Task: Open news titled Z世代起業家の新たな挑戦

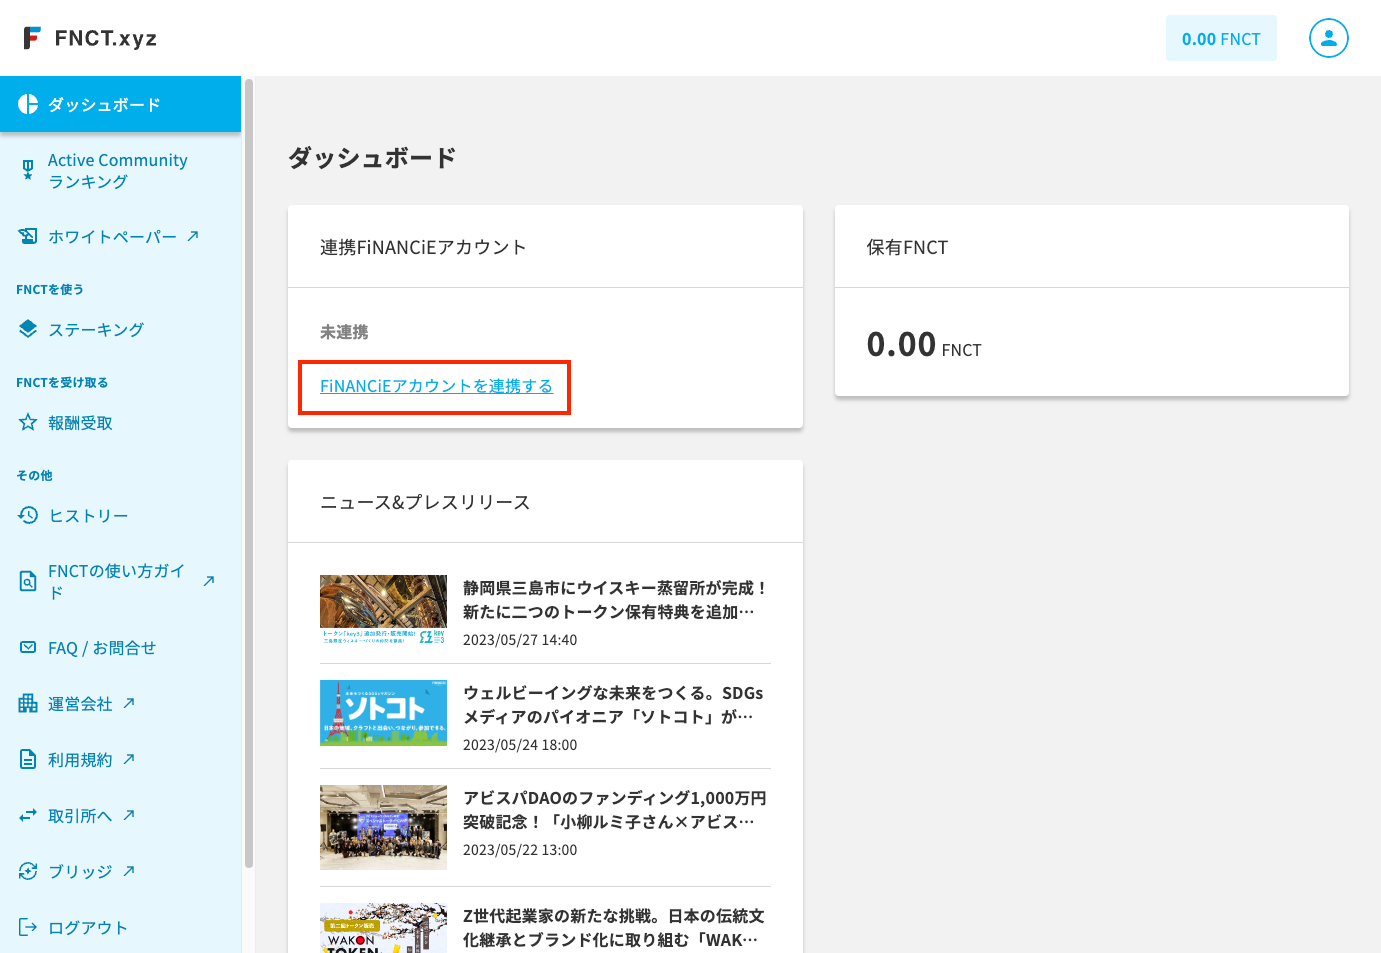Action: (613, 928)
